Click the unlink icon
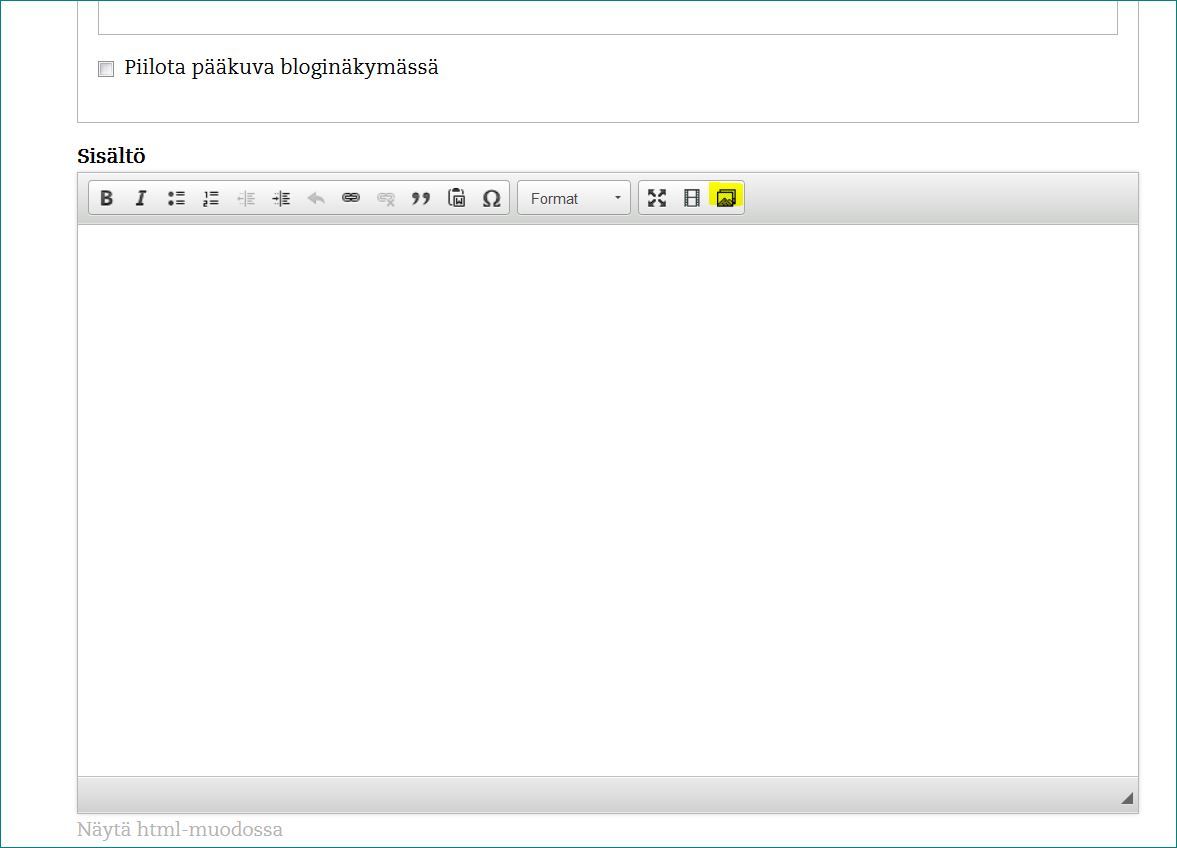 tap(386, 198)
